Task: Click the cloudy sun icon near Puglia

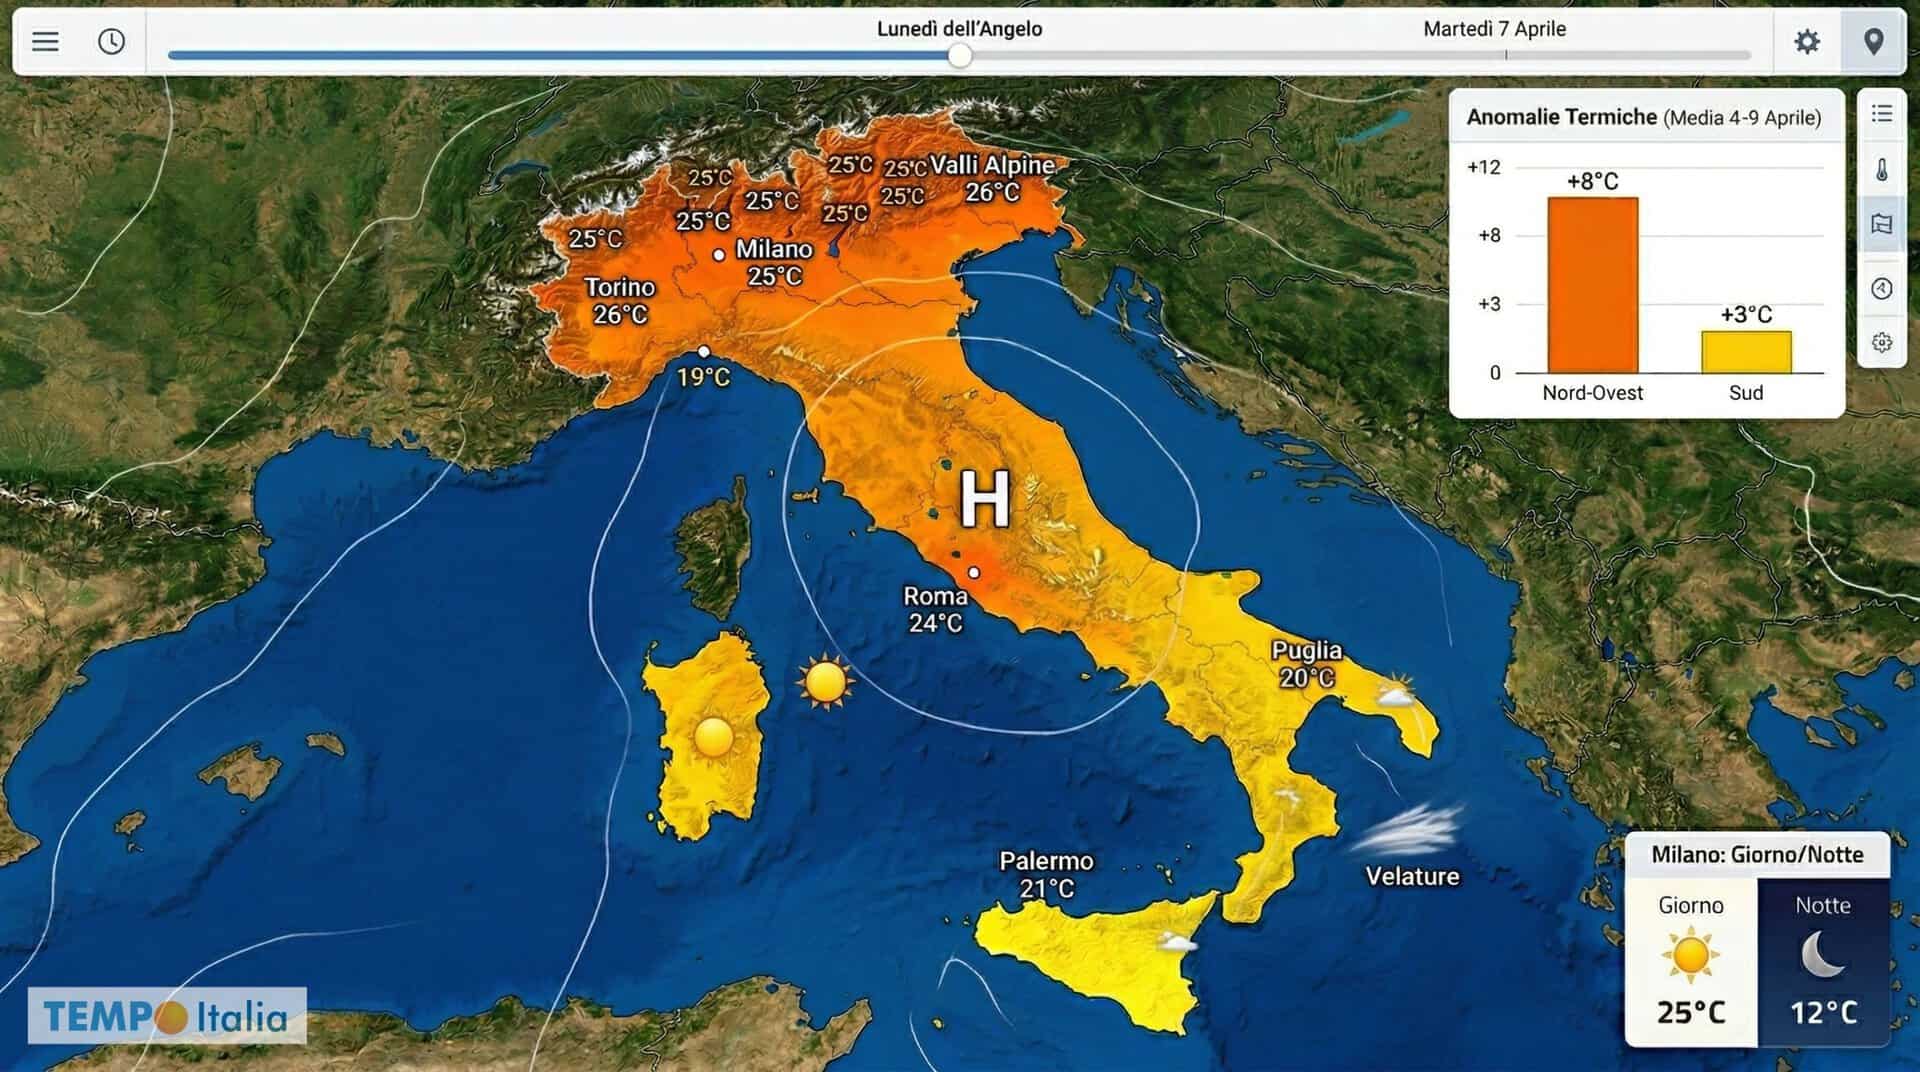Action: click(x=1394, y=693)
